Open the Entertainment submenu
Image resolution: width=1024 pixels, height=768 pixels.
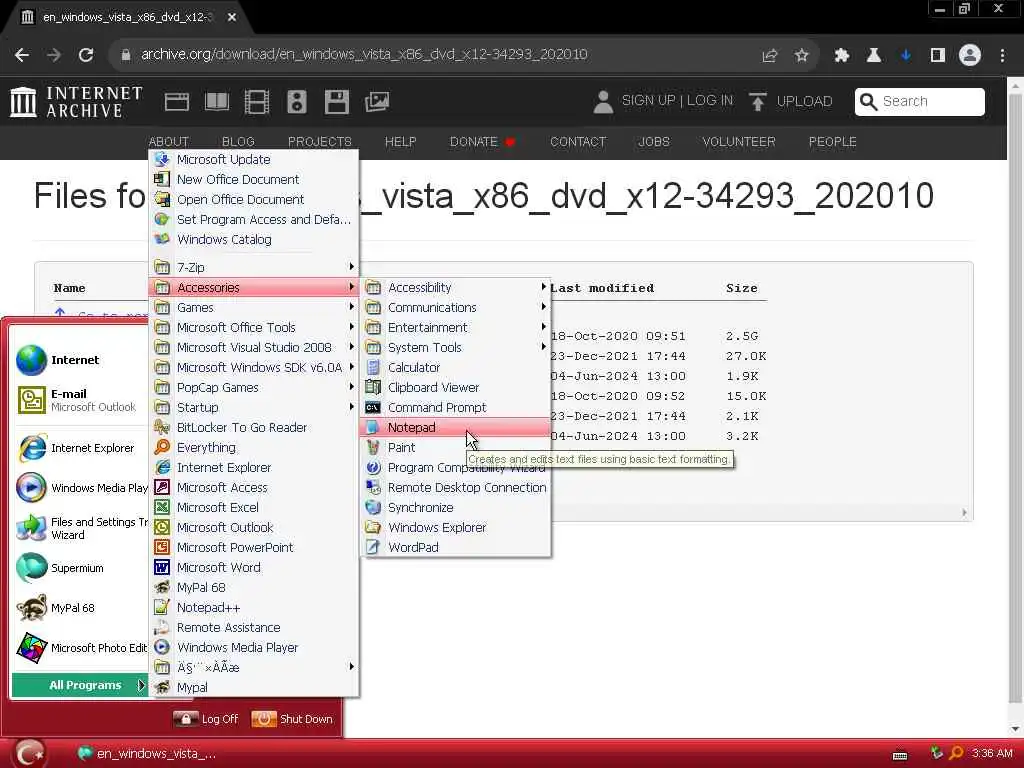[455, 327]
